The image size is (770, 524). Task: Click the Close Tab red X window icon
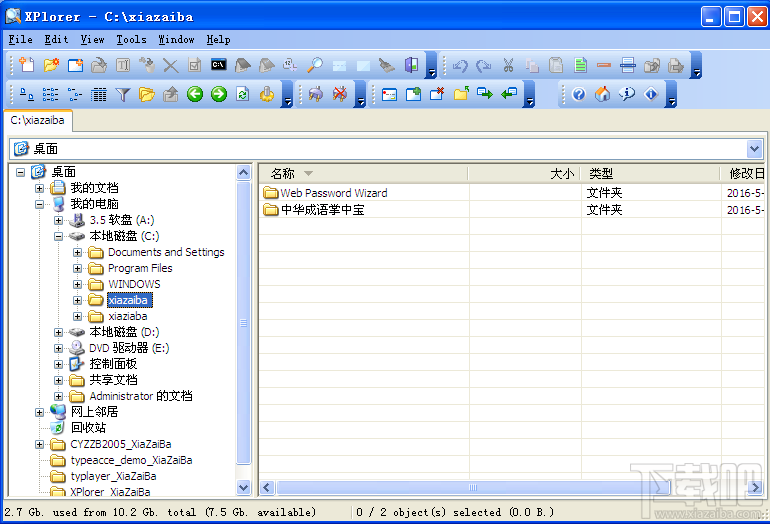pos(437,94)
